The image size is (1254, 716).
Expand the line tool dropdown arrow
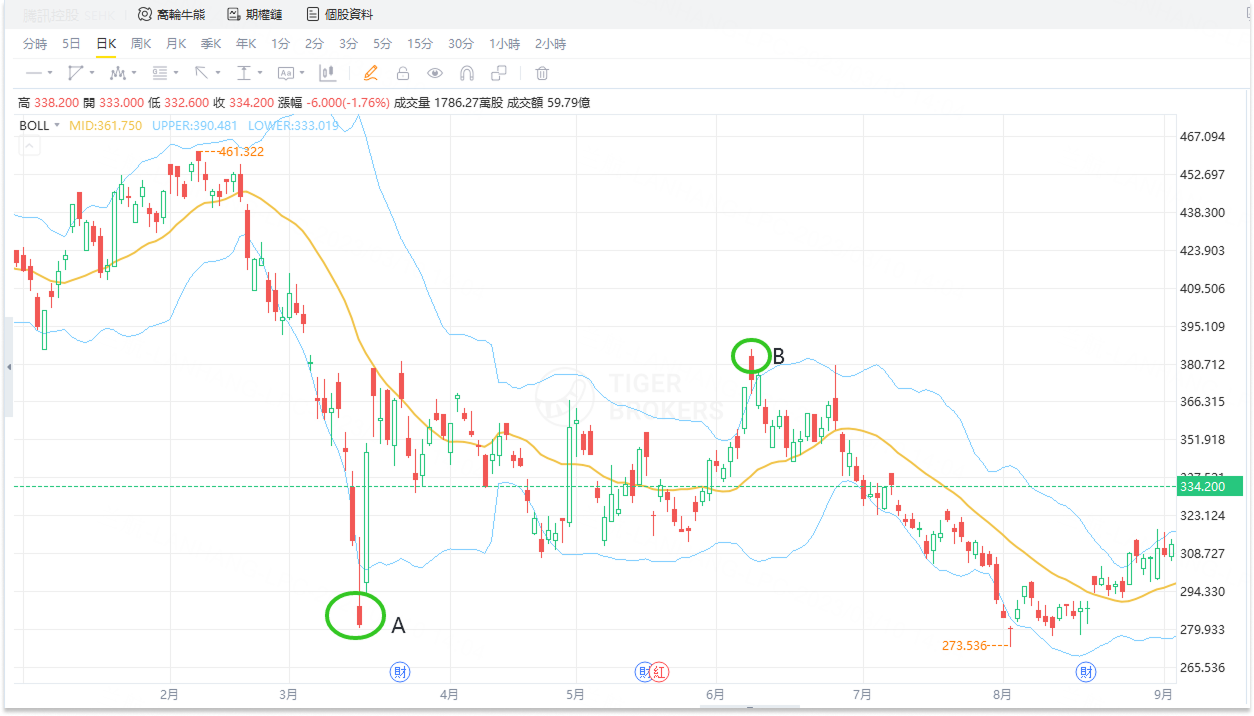(50, 73)
